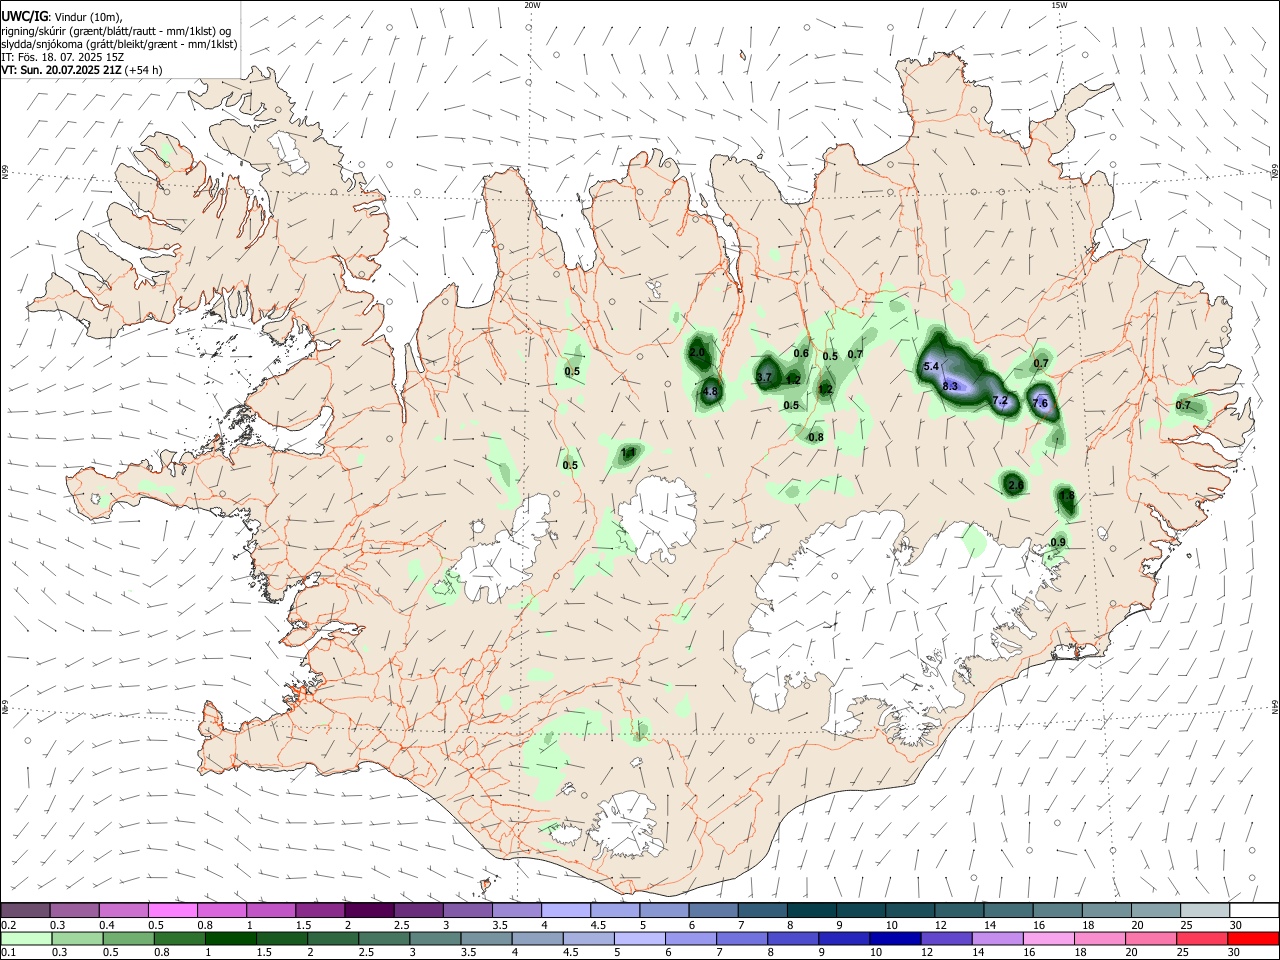The image size is (1280, 960).
Task: Click the 0.9 precipitation value label
Action: point(1058,542)
